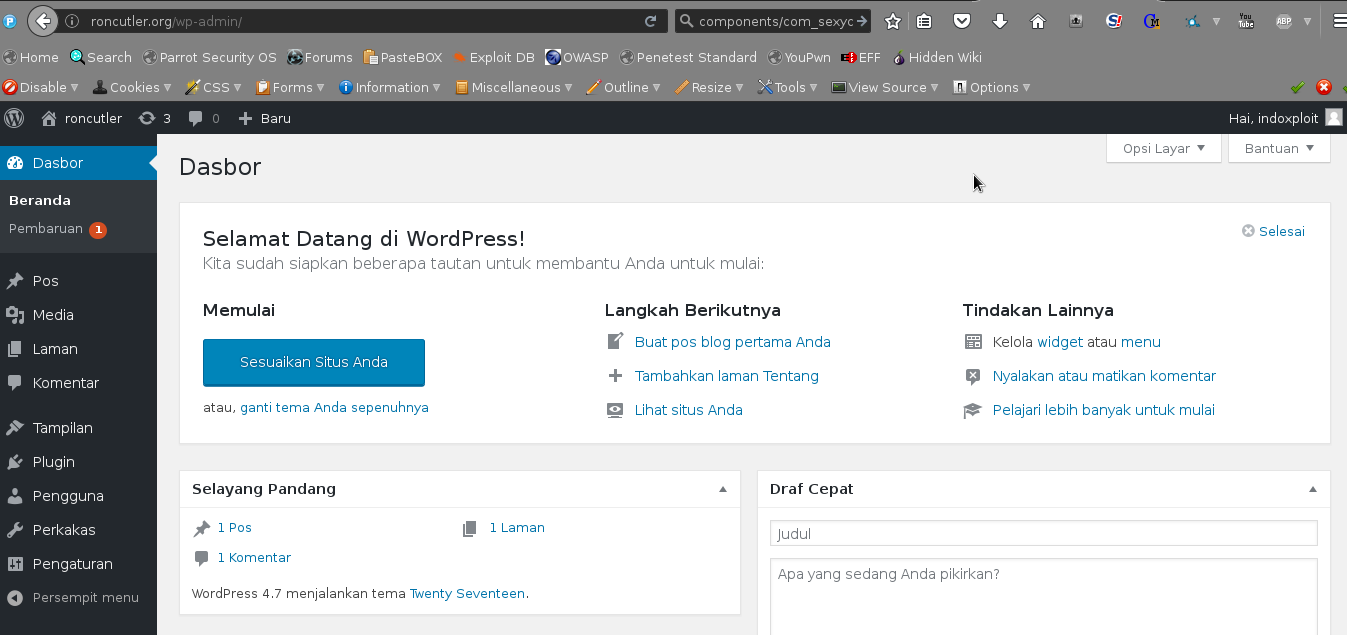Screen dimensions: 1347x635
Task: Open the CSS dropdown in the Web Developer toolbar
Action: pyautogui.click(x=212, y=87)
